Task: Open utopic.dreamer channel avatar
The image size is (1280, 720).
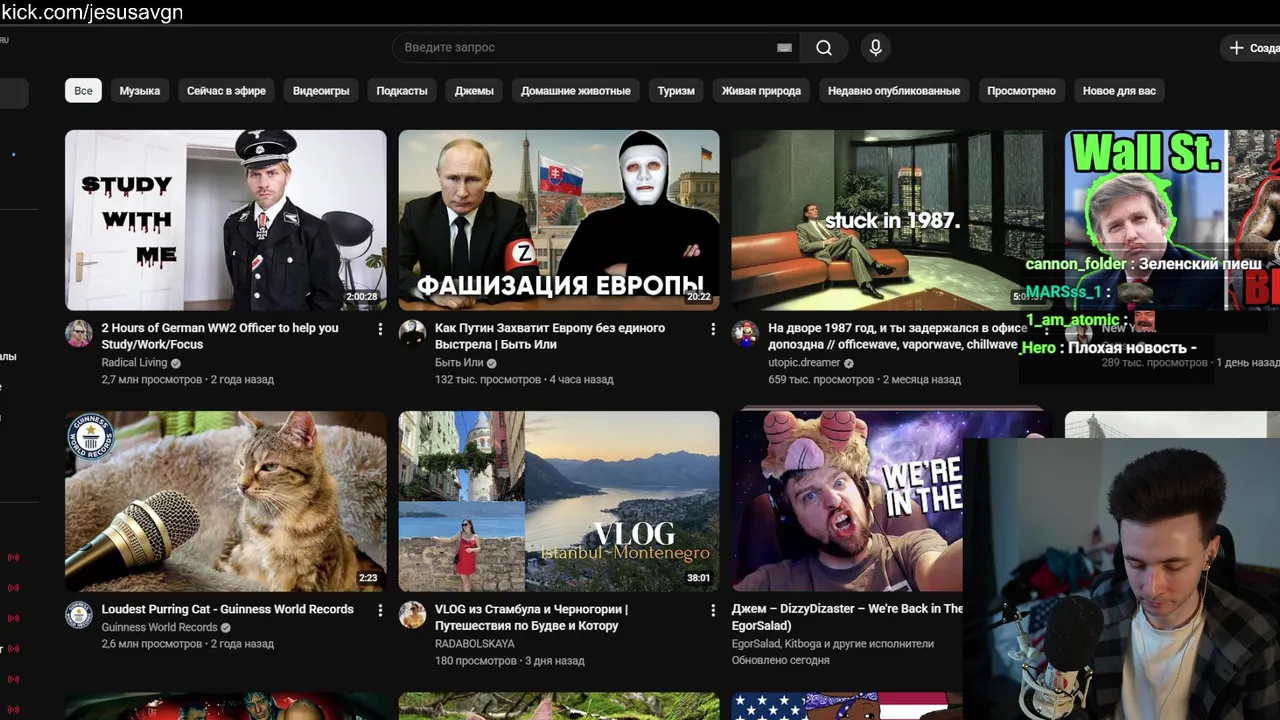Action: (745, 334)
